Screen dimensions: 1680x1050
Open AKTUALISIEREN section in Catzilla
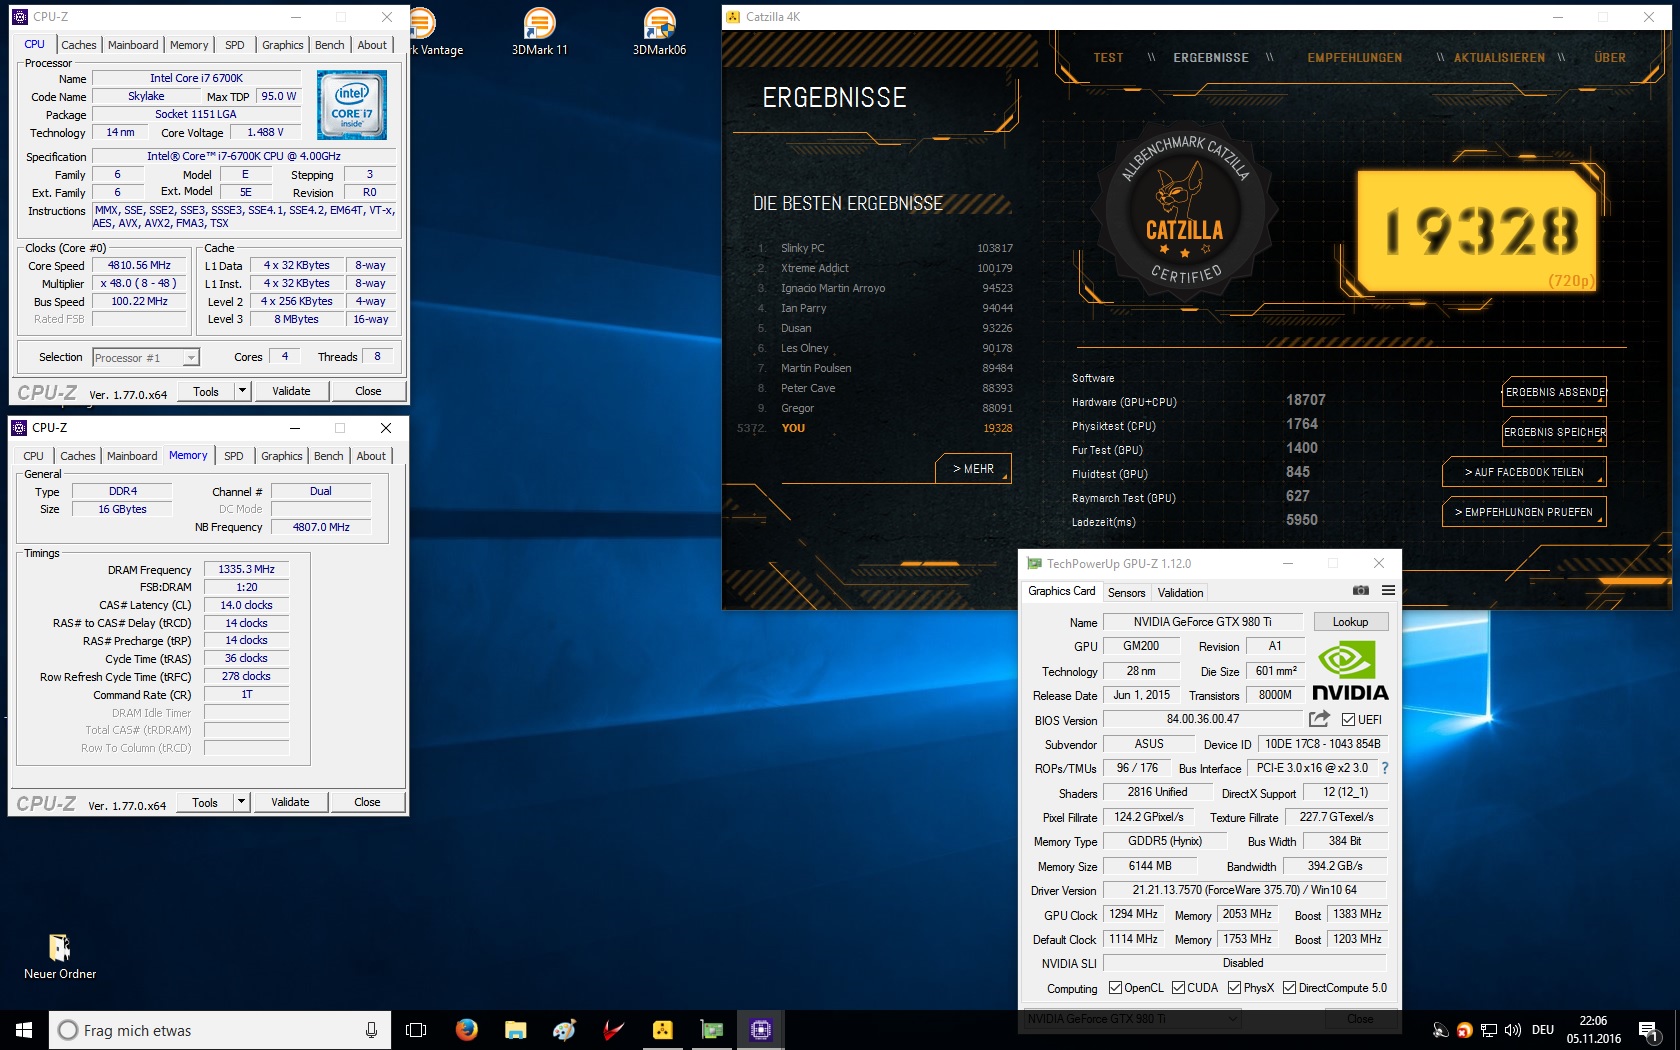tap(1499, 58)
